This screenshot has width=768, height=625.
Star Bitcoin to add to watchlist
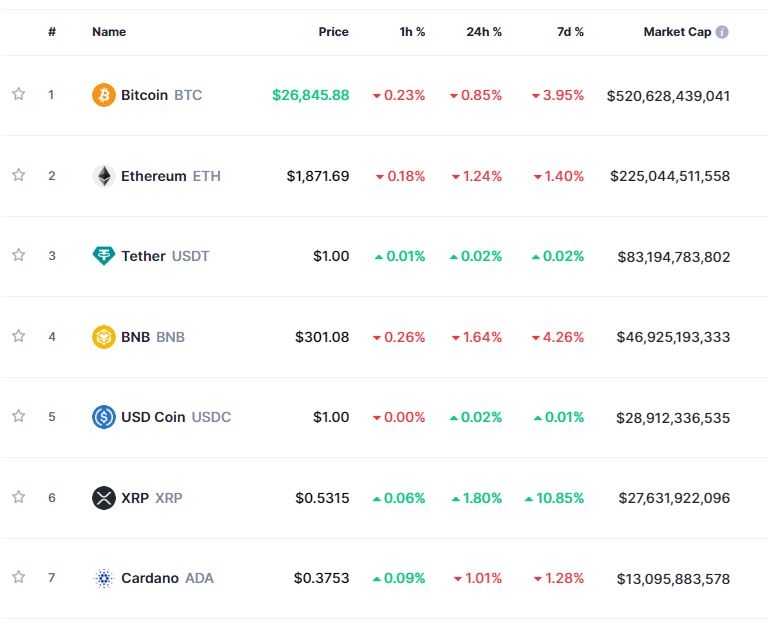pos(18,94)
